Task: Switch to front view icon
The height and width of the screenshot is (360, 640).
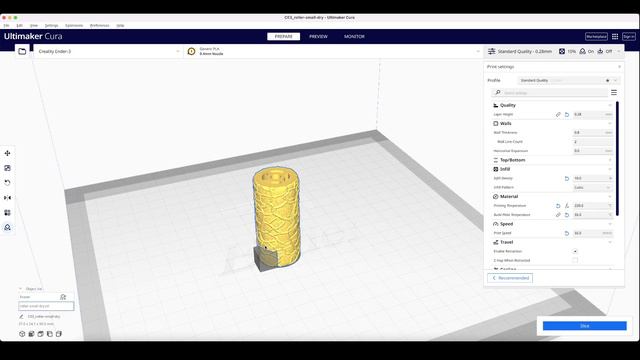Action: 31,334
